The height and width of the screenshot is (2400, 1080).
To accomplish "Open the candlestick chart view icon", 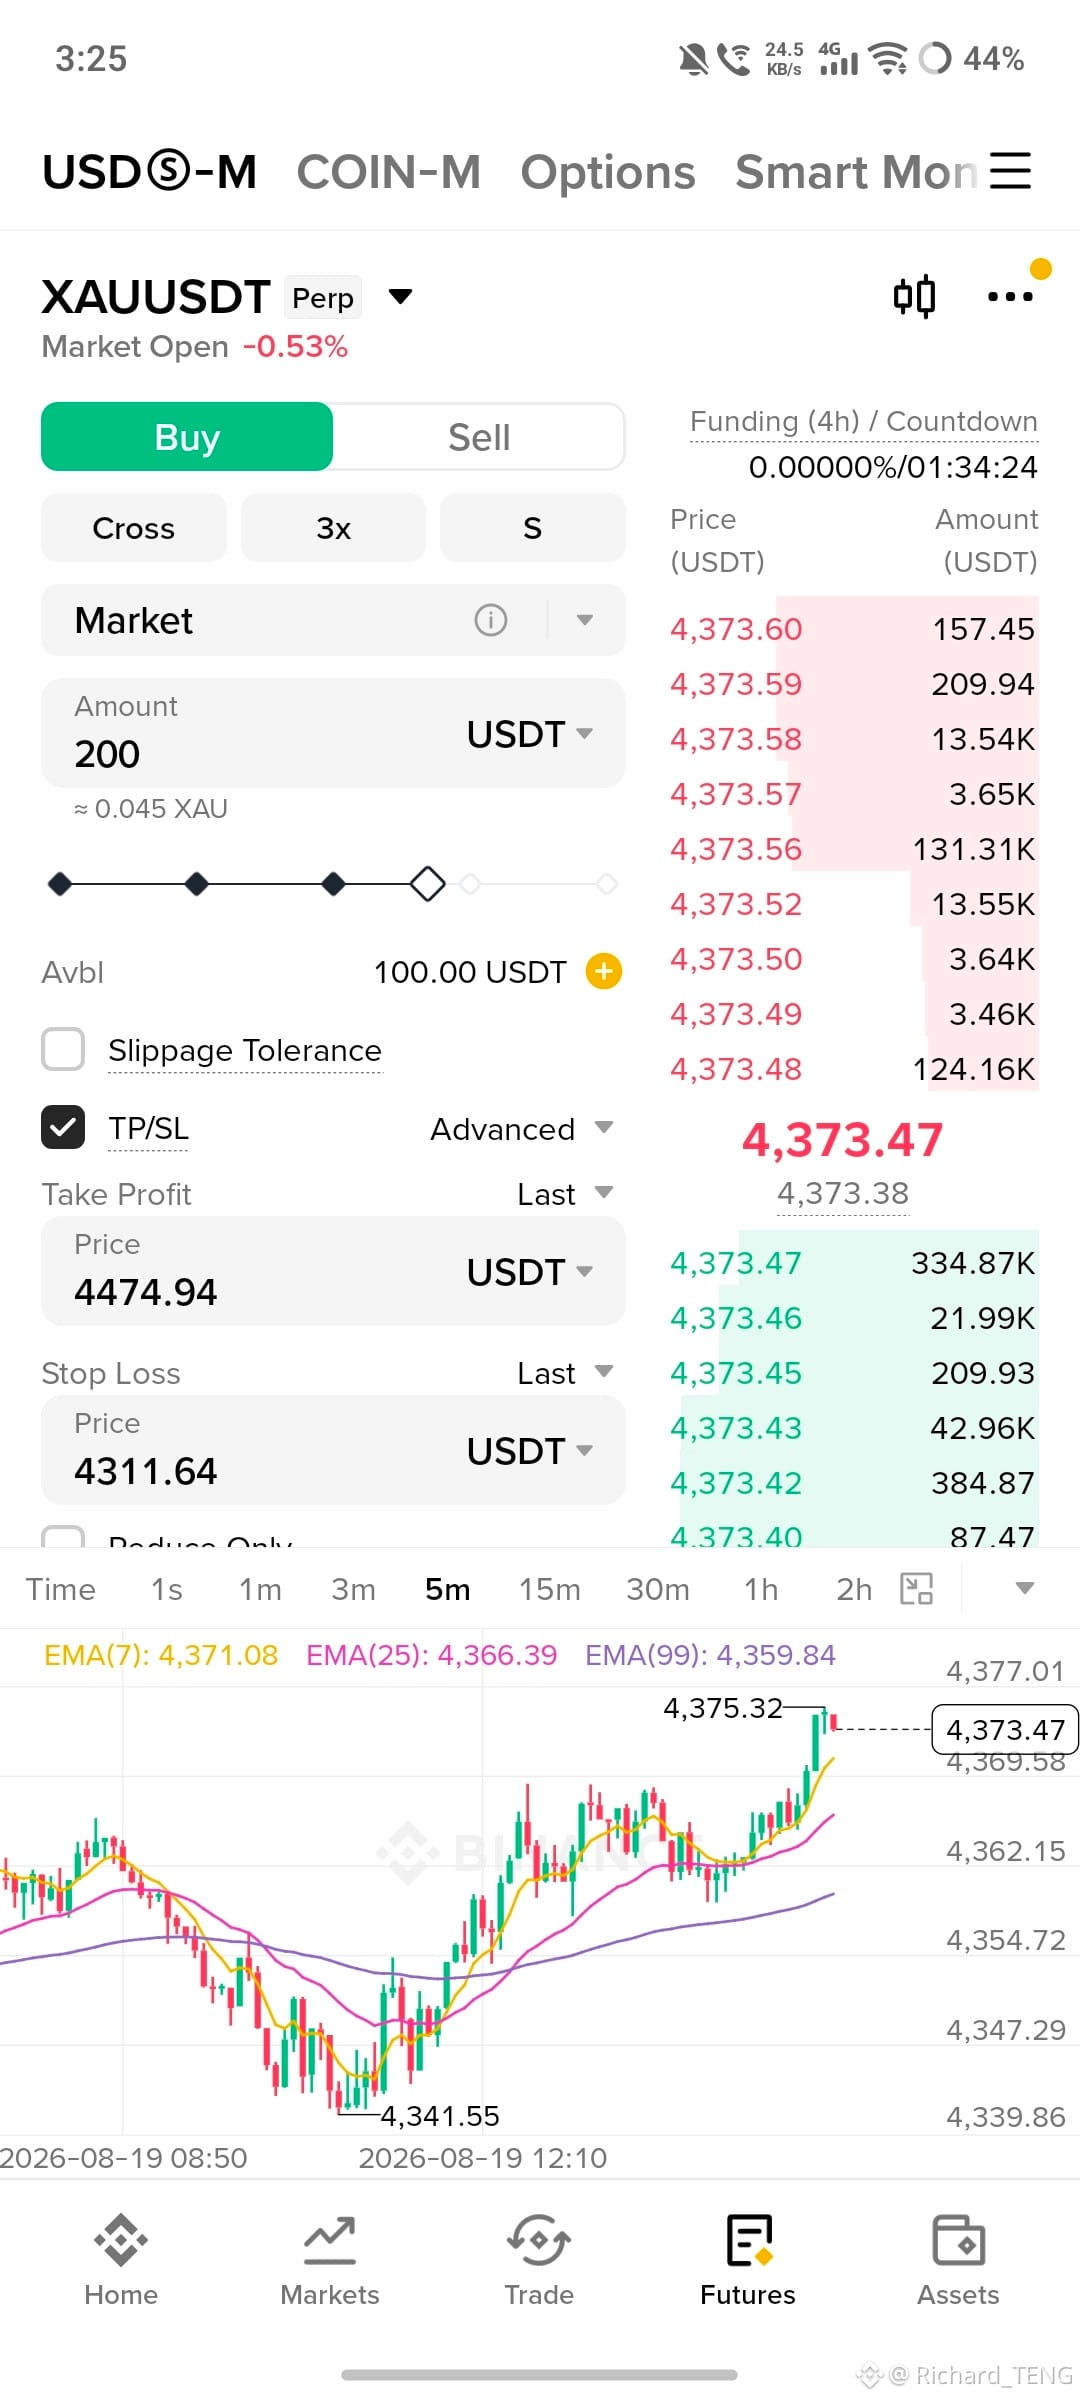I will tap(914, 296).
